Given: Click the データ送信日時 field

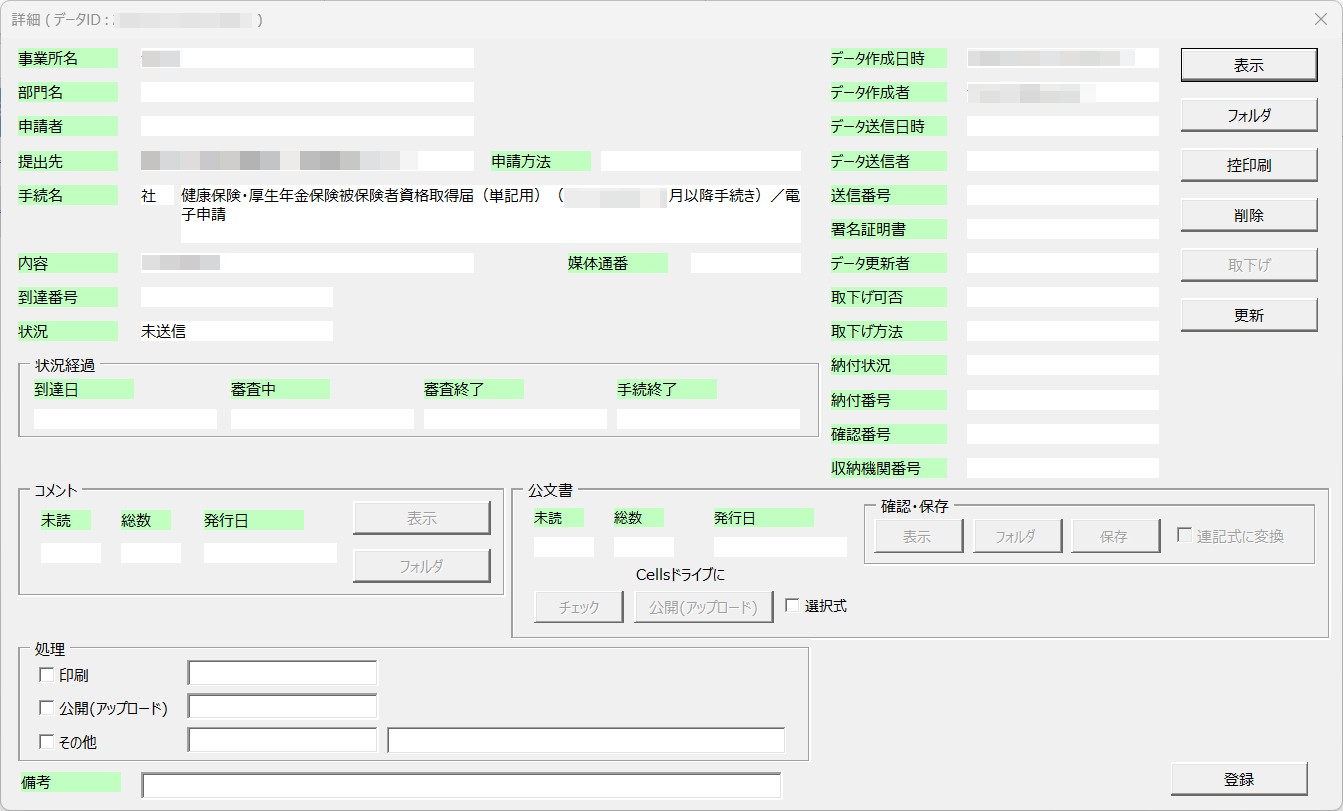Looking at the screenshot, I should (1063, 127).
